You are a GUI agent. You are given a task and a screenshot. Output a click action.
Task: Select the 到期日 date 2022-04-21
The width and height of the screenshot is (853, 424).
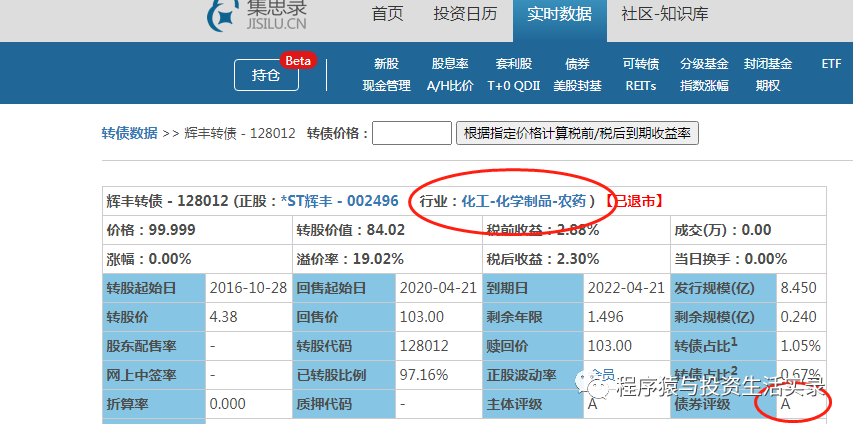click(626, 288)
